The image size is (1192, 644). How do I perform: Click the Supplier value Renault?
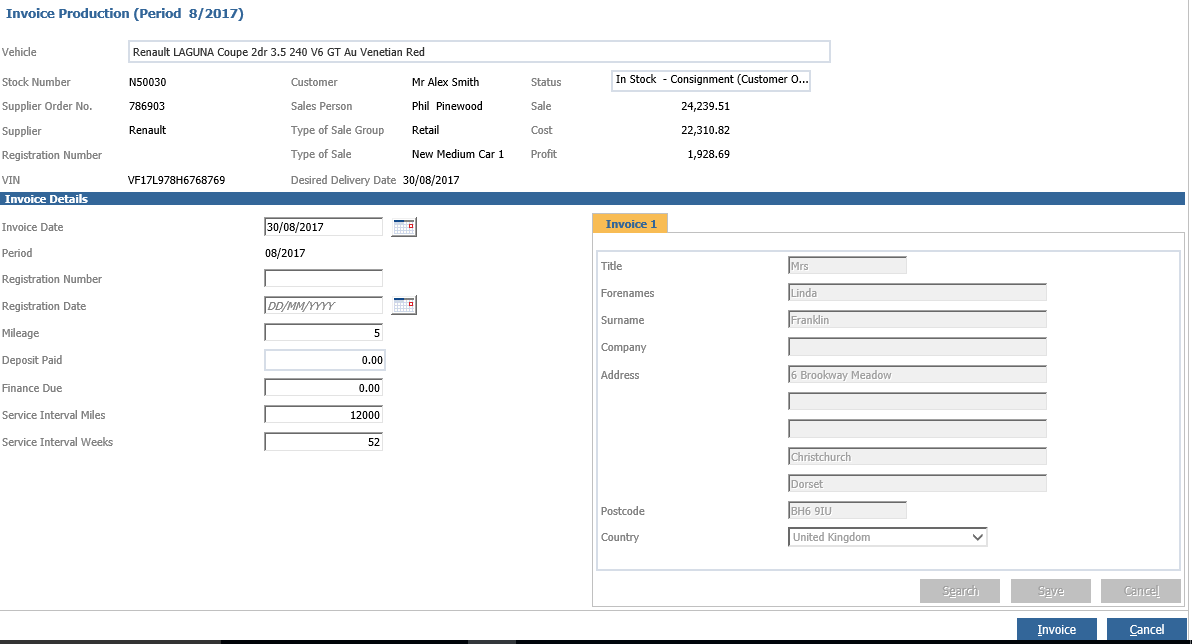(147, 130)
